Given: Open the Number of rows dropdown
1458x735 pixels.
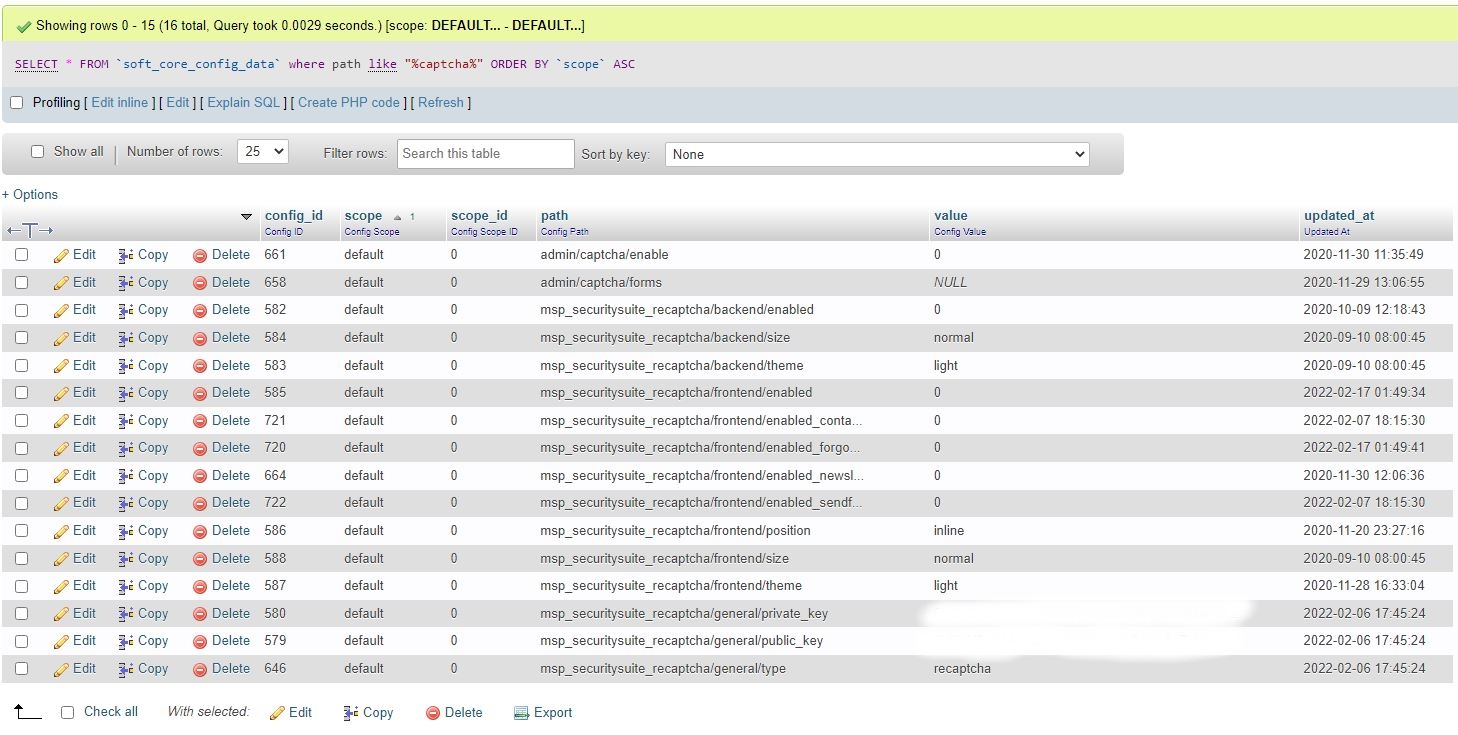Looking at the screenshot, I should point(264,152).
